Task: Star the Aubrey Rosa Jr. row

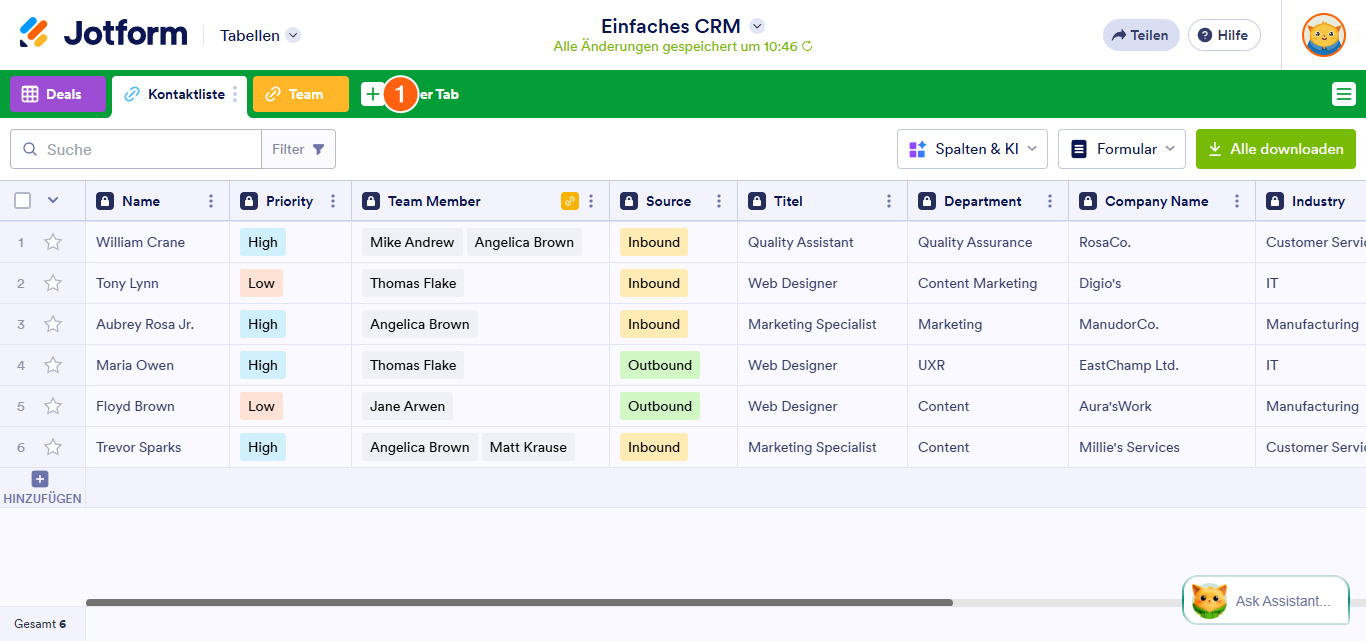Action: click(x=53, y=324)
